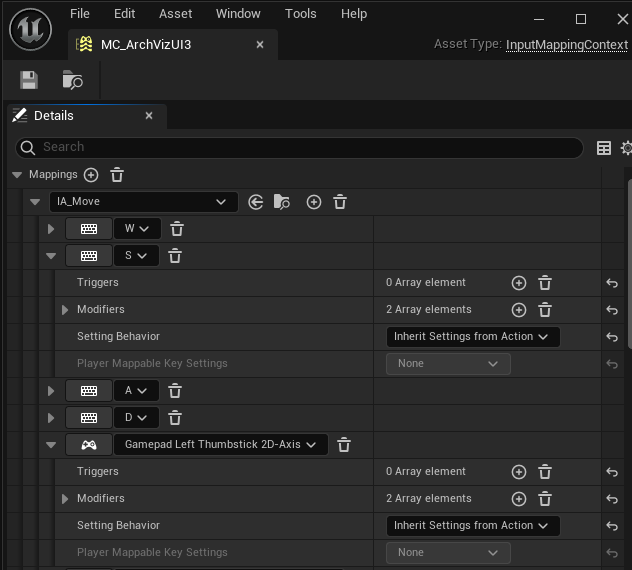The image size is (632, 570).
Task: Open S key Setting Behavior dropdown
Action: point(473,337)
